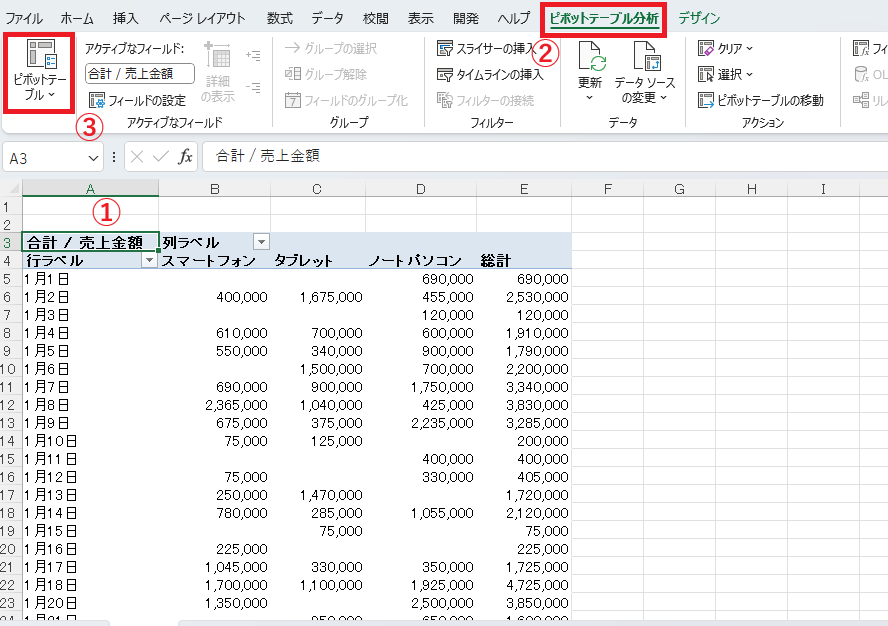
Task: Select the ピボットテーブル分析 tab
Action: click(x=604, y=19)
